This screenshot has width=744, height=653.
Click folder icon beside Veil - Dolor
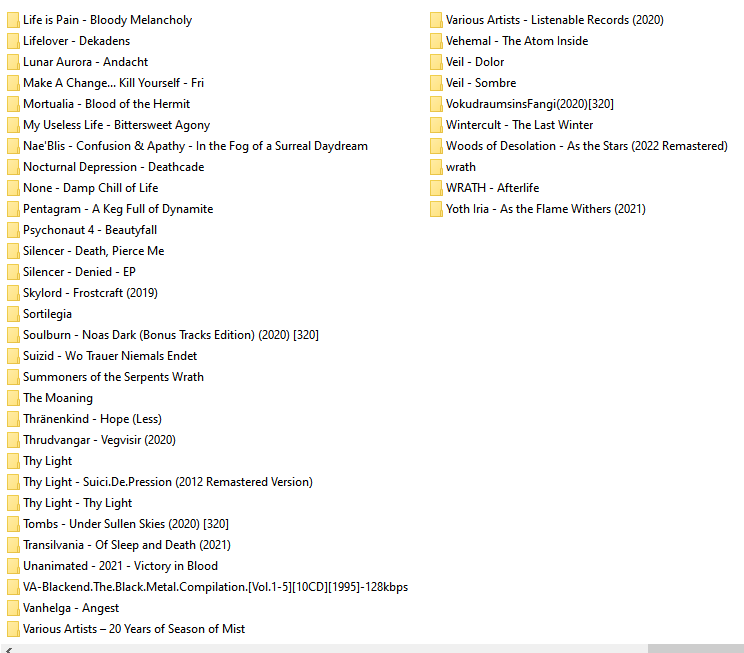click(x=436, y=62)
